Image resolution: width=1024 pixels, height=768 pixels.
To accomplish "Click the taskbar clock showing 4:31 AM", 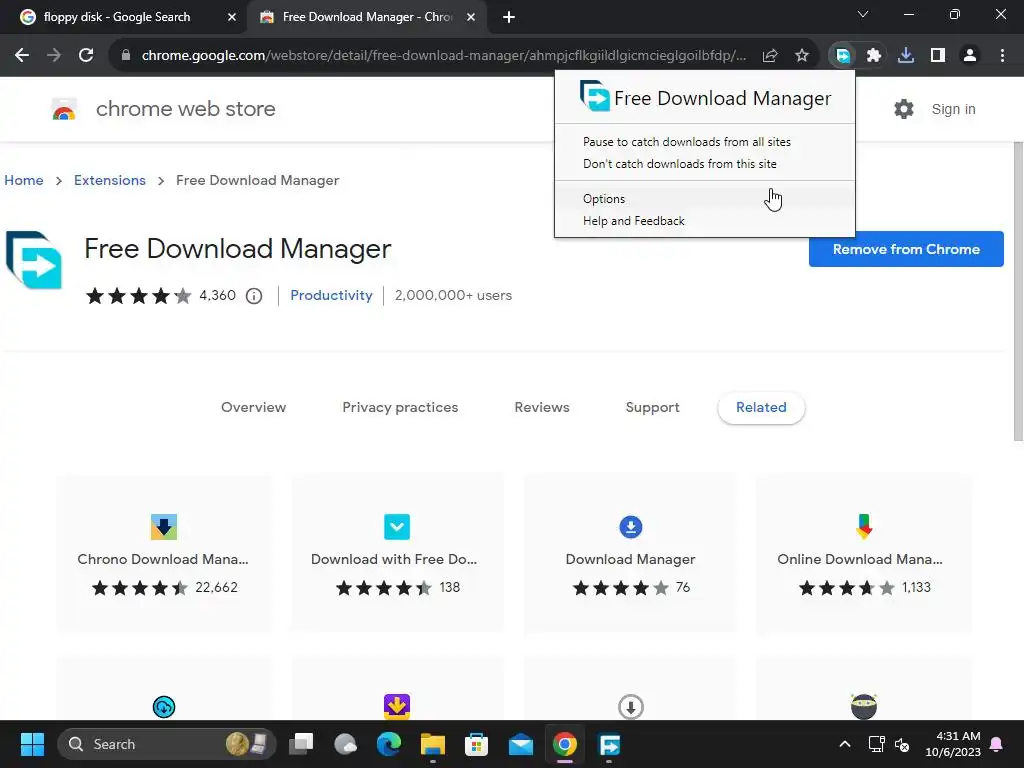I will [953, 744].
